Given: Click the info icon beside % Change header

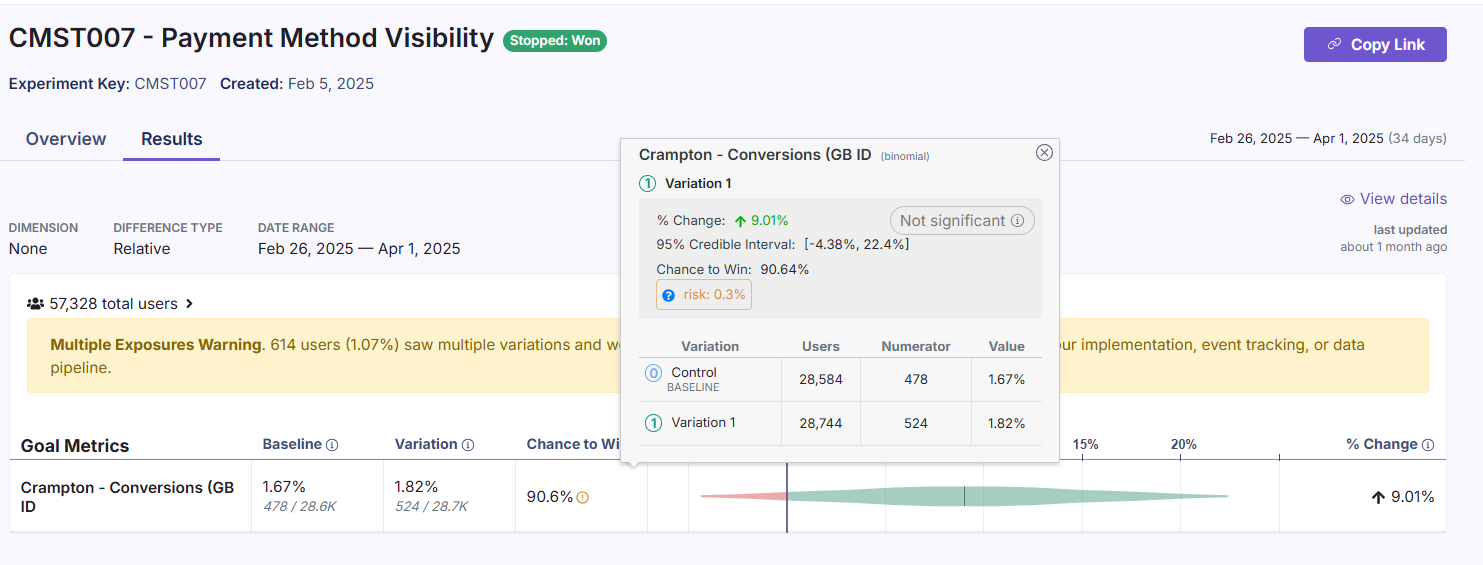Looking at the screenshot, I should (x=1428, y=445).
